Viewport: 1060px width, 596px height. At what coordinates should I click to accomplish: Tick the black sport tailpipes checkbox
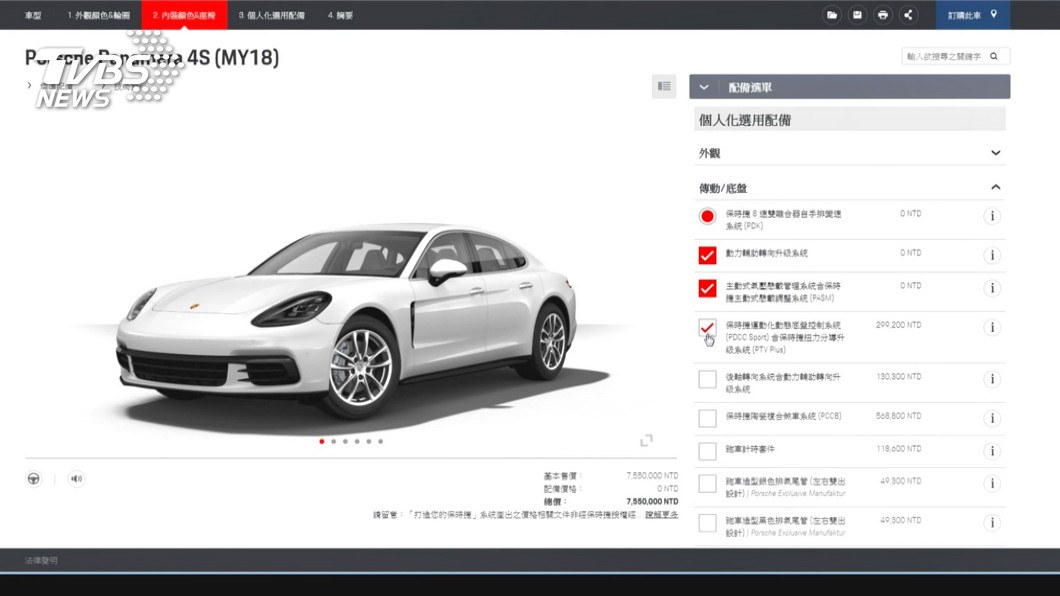click(707, 523)
